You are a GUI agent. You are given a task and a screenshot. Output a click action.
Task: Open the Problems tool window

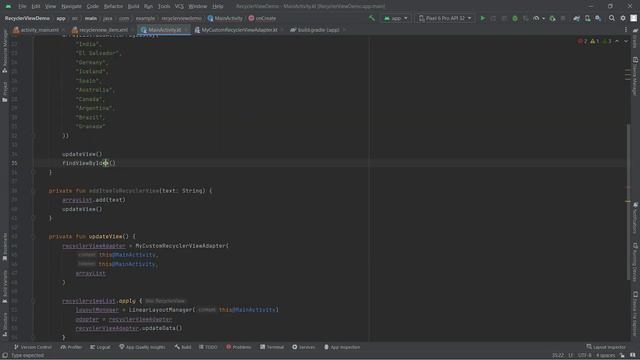239,347
